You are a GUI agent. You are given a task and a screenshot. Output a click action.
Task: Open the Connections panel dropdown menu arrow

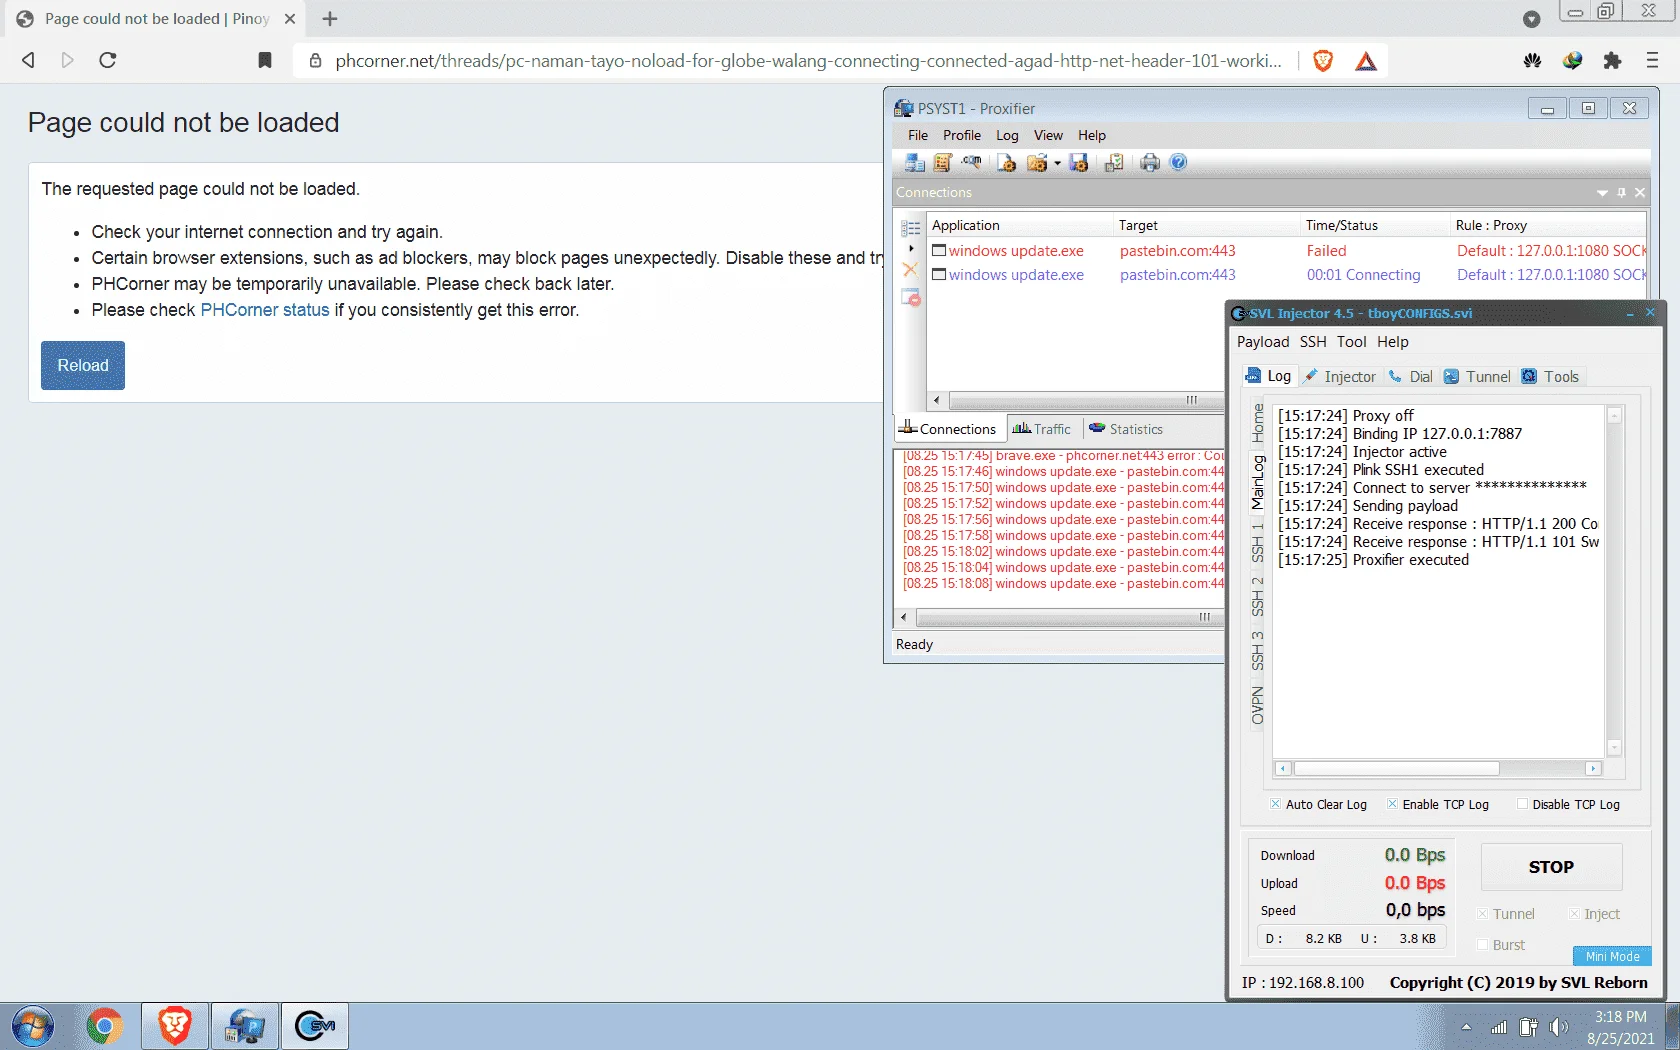point(1602,192)
